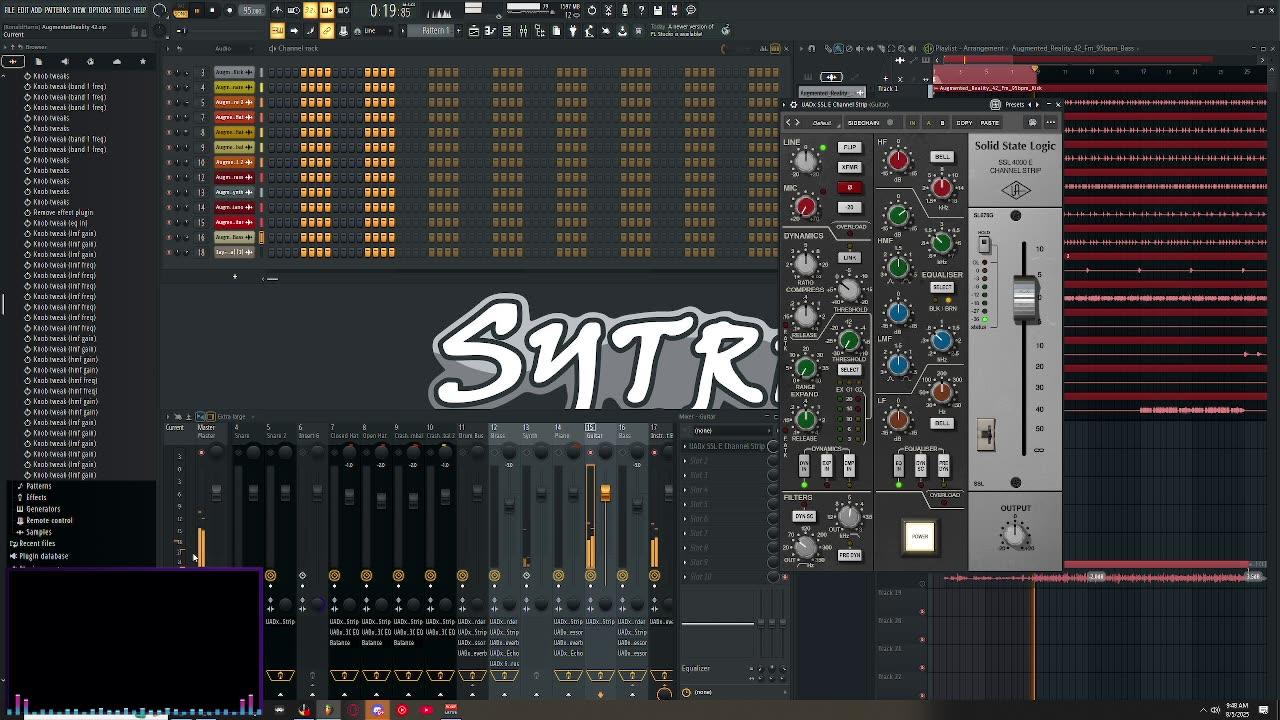Screen dimensions: 1280x720
Task: Expand Patterns in browser
Action: click(38, 486)
